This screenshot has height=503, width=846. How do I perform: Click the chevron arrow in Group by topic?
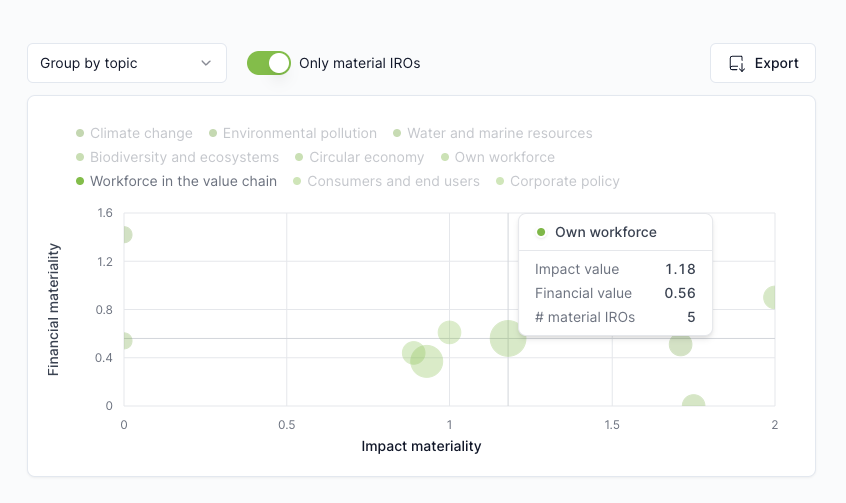click(206, 63)
